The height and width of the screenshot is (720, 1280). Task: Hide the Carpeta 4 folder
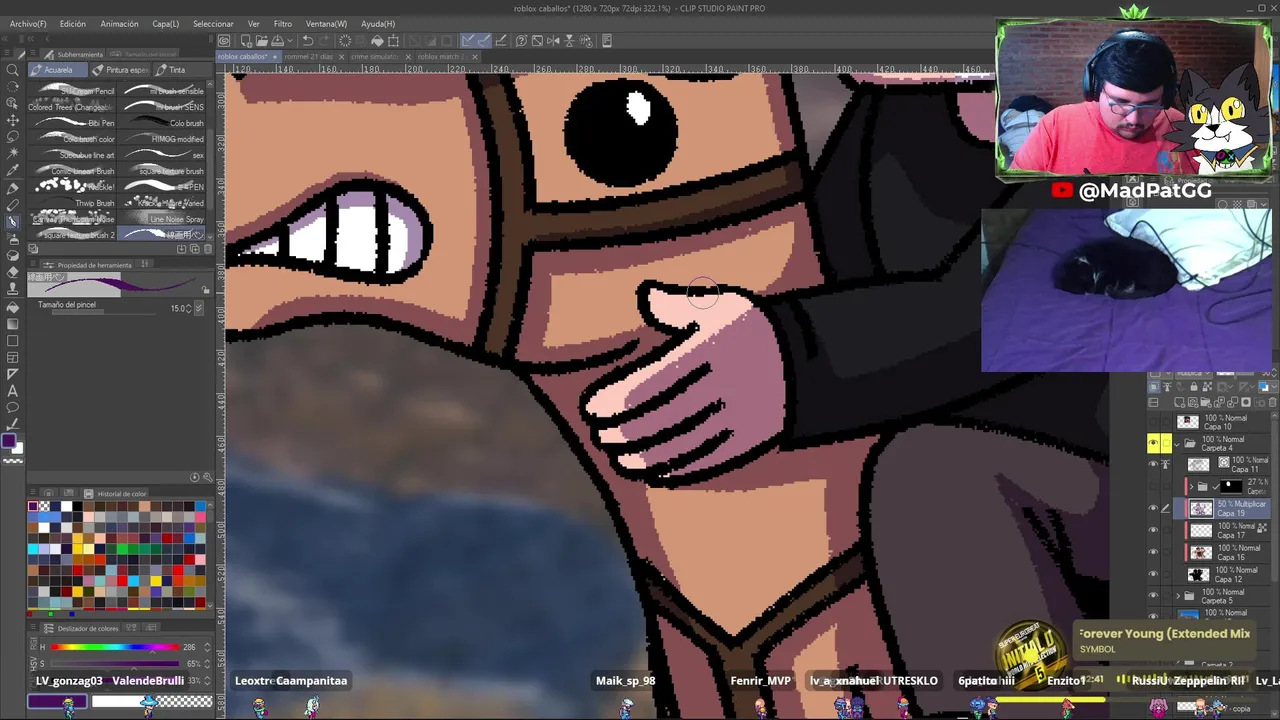(x=1153, y=443)
